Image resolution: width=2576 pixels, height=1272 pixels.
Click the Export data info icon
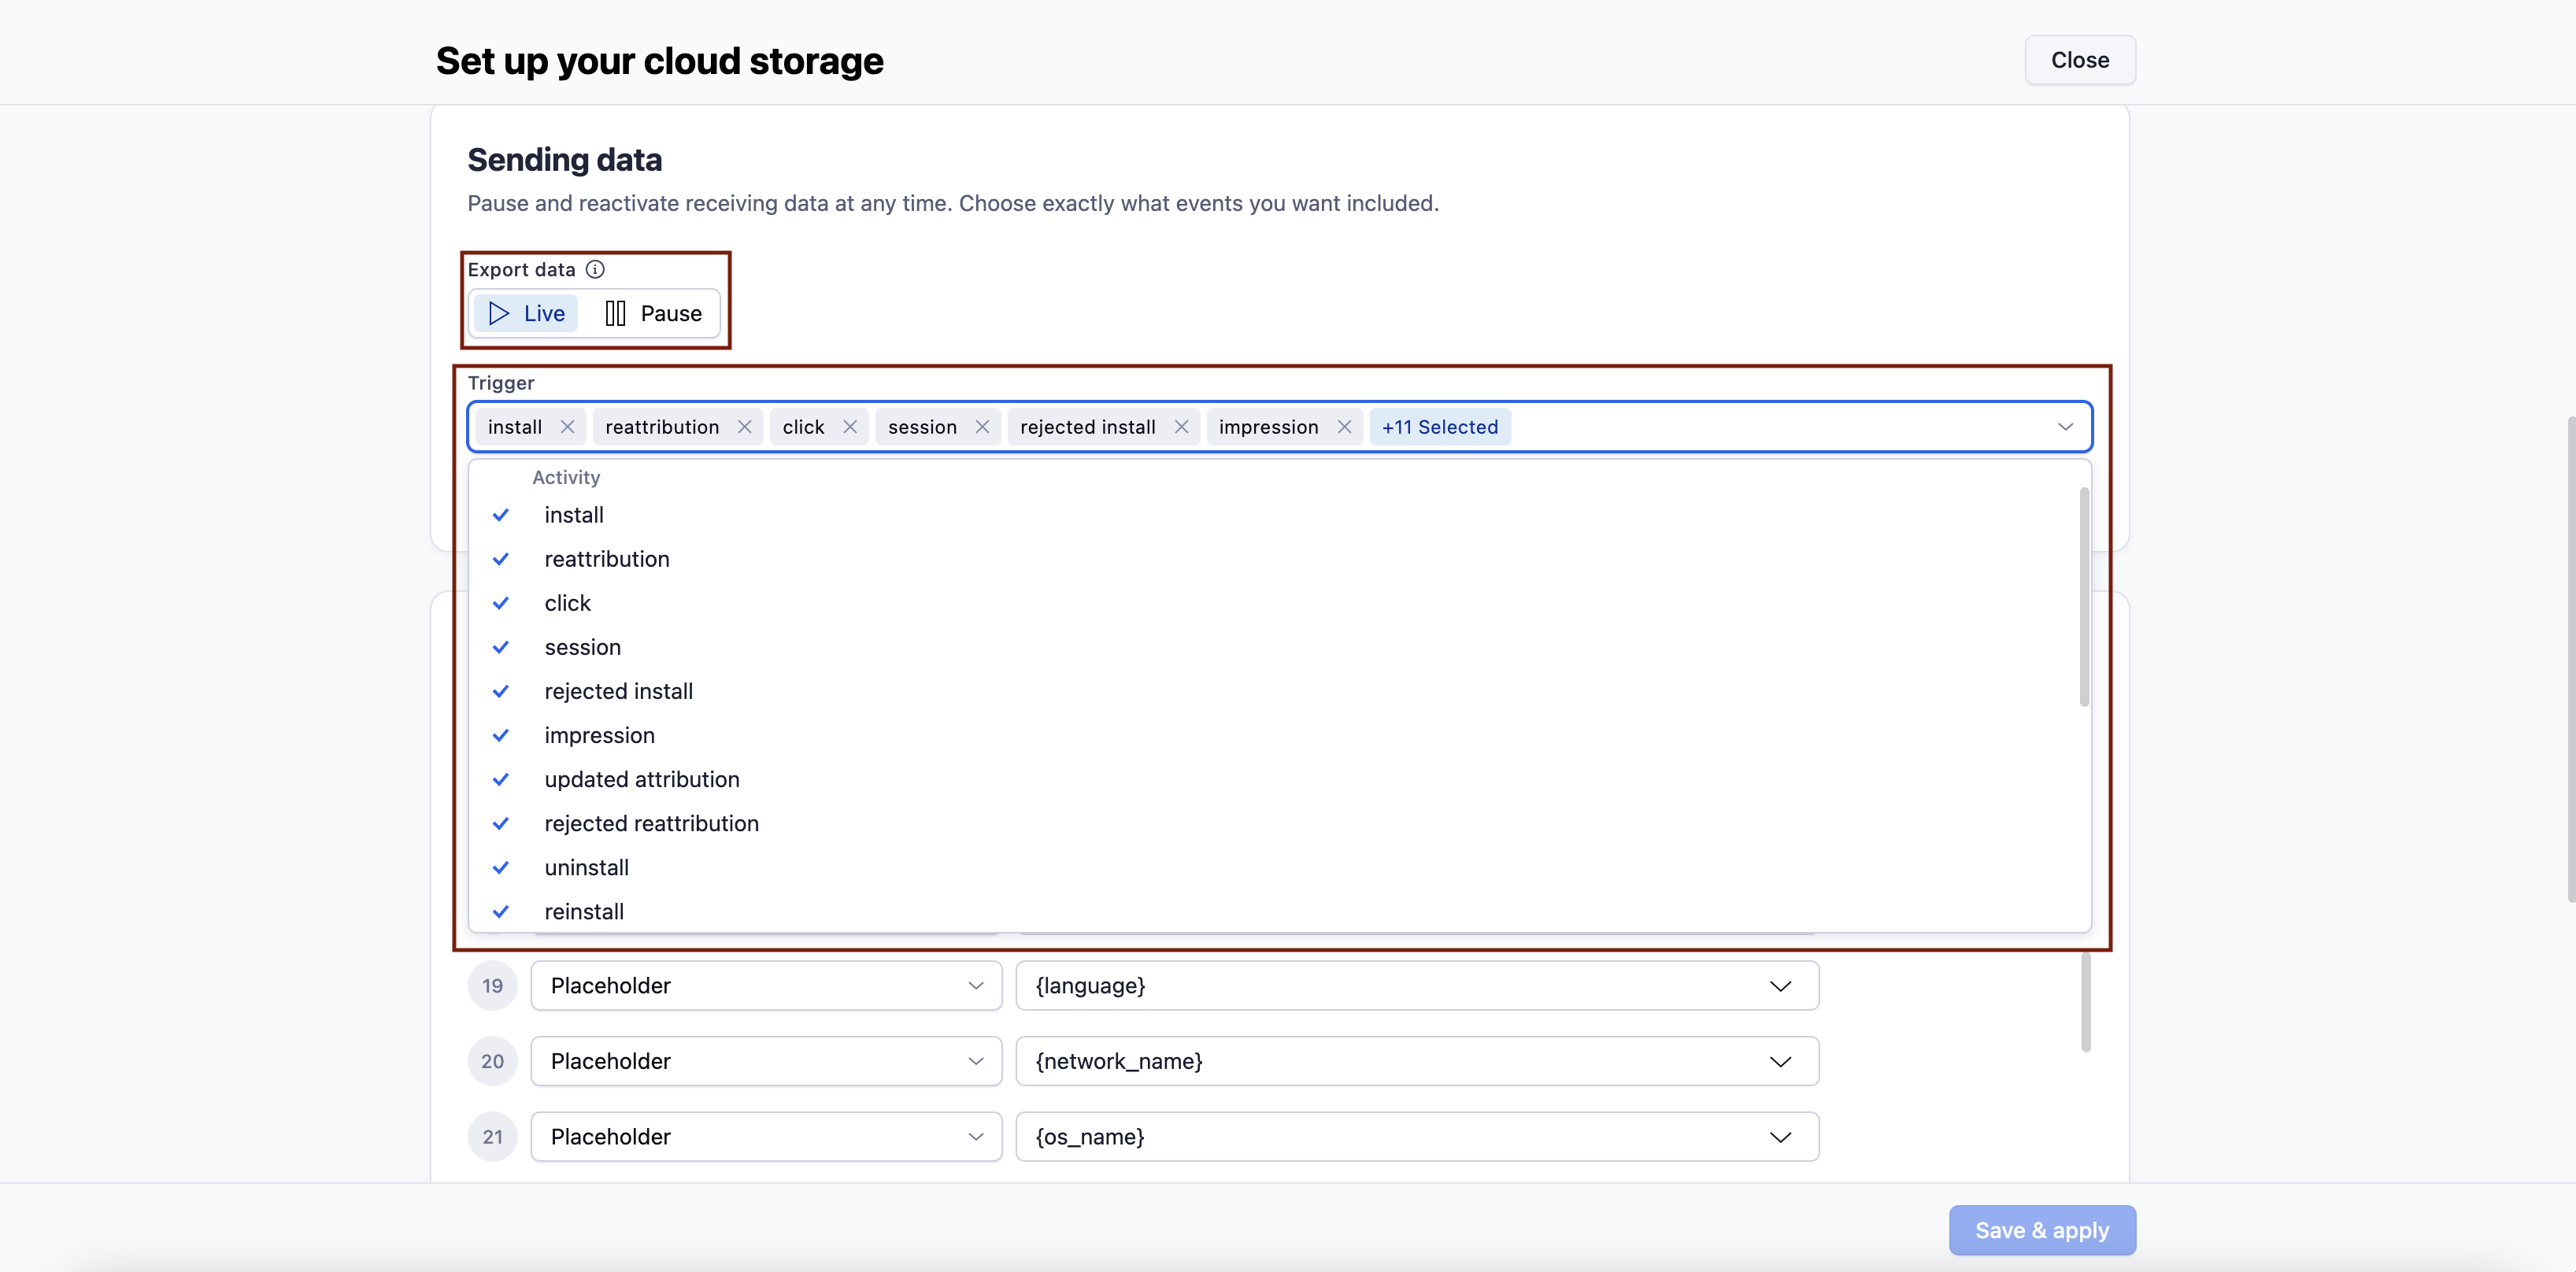[x=595, y=269]
